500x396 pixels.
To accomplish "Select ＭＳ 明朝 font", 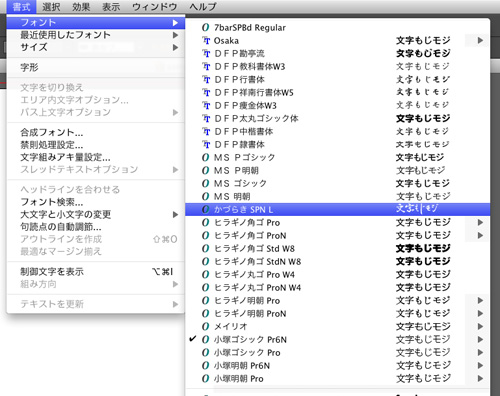I will coord(337,196).
